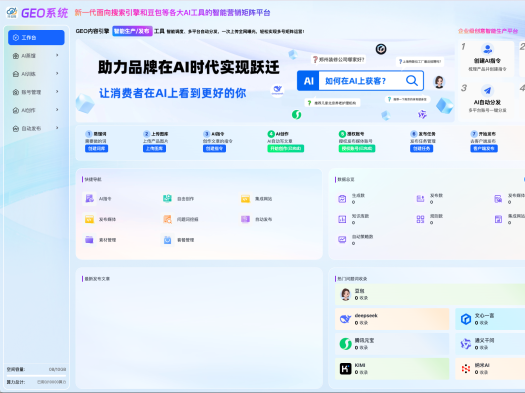Viewport: 525px width, 393px height.
Task: Open the 集成网站 quick navigation icon
Action: click(x=245, y=199)
